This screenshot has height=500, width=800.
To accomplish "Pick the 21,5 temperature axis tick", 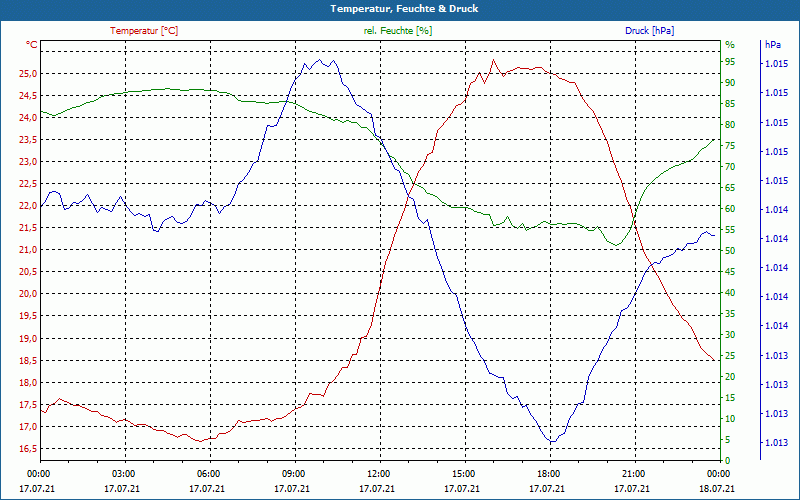I will pos(28,228).
